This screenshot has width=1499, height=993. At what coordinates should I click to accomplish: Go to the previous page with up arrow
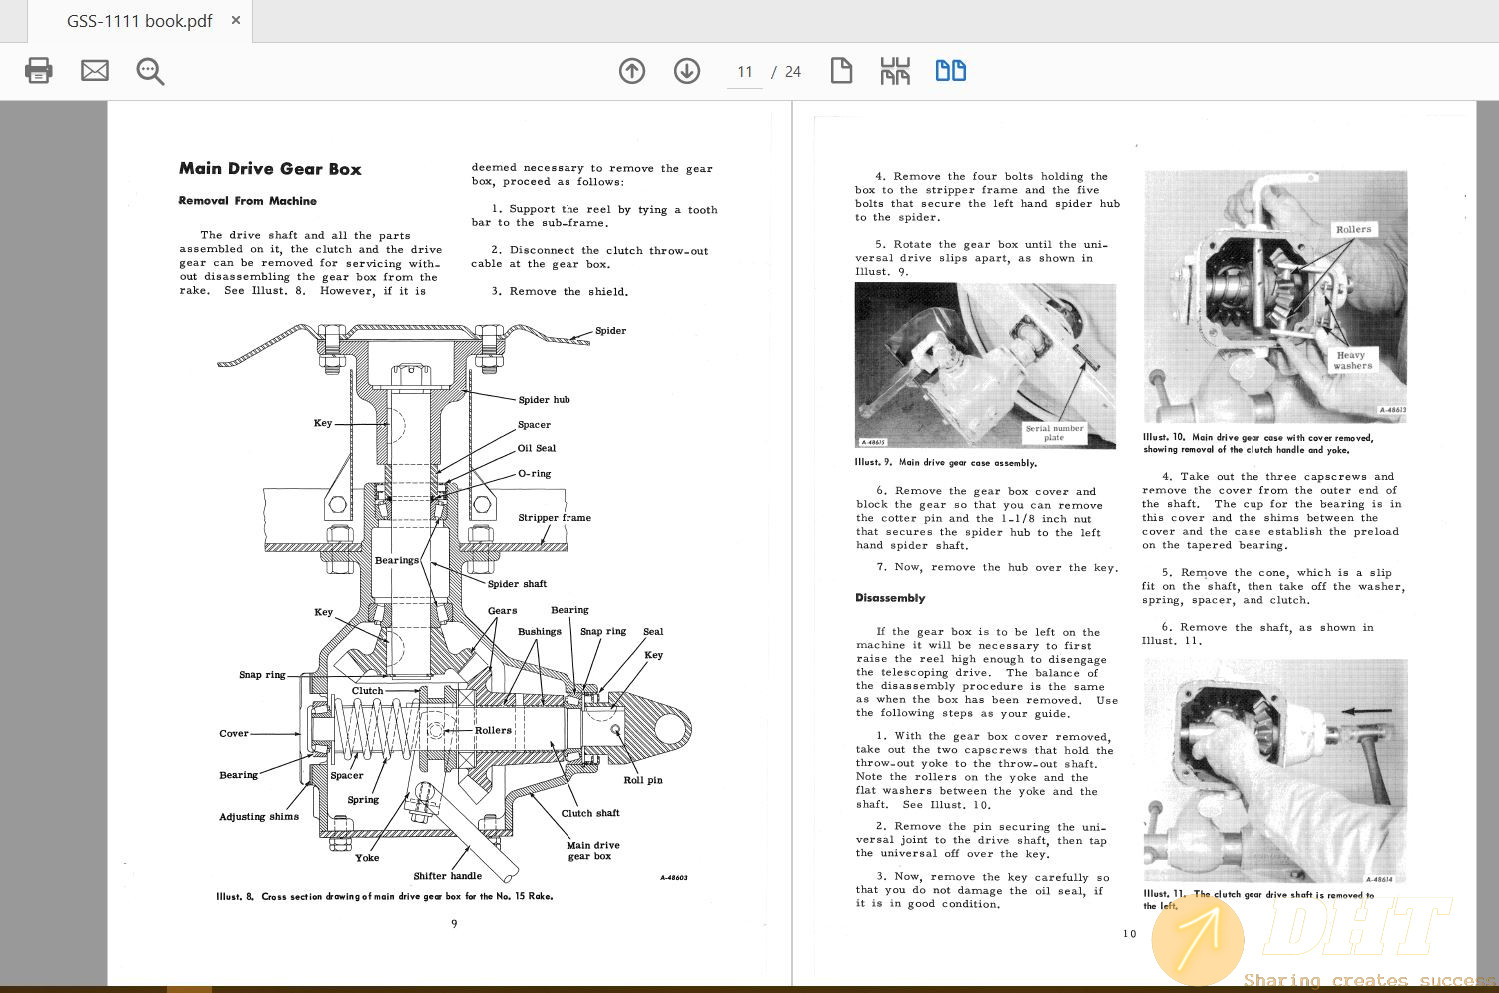632,71
